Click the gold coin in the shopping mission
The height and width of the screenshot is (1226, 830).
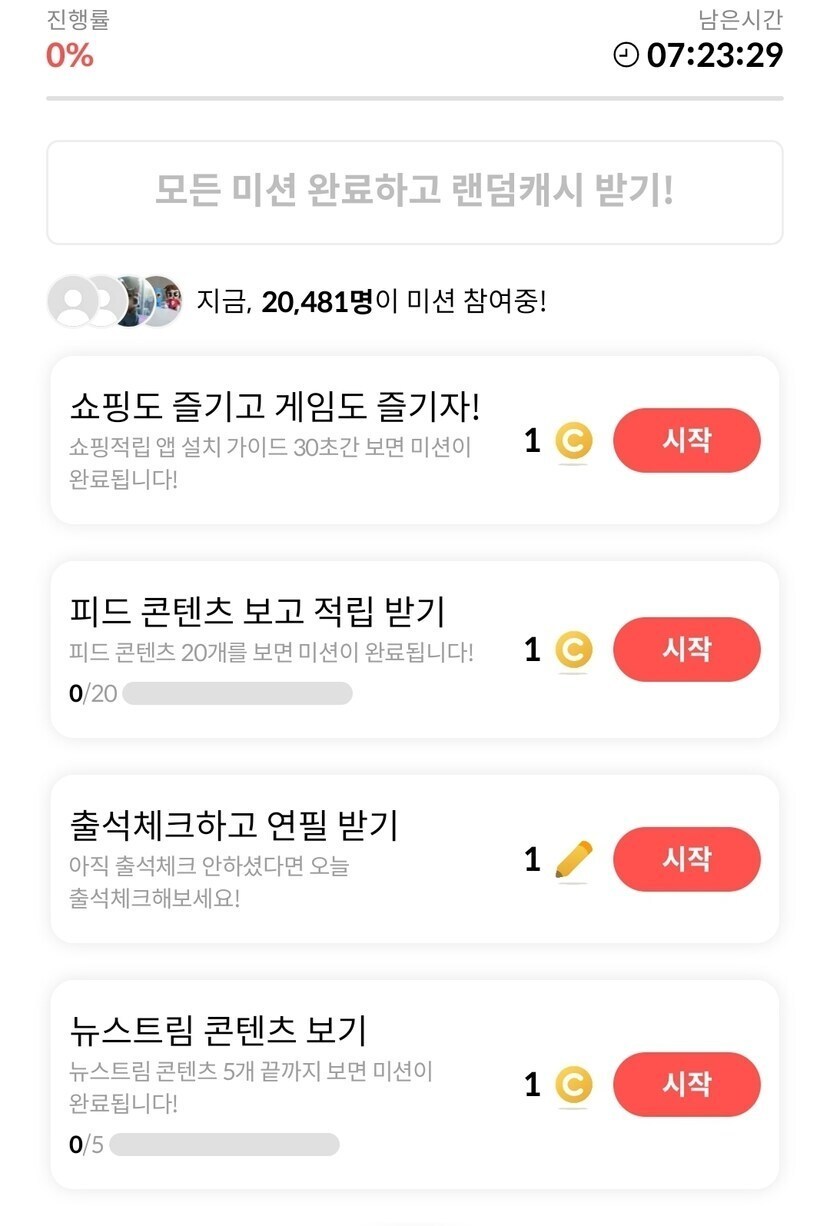pyautogui.click(x=574, y=441)
